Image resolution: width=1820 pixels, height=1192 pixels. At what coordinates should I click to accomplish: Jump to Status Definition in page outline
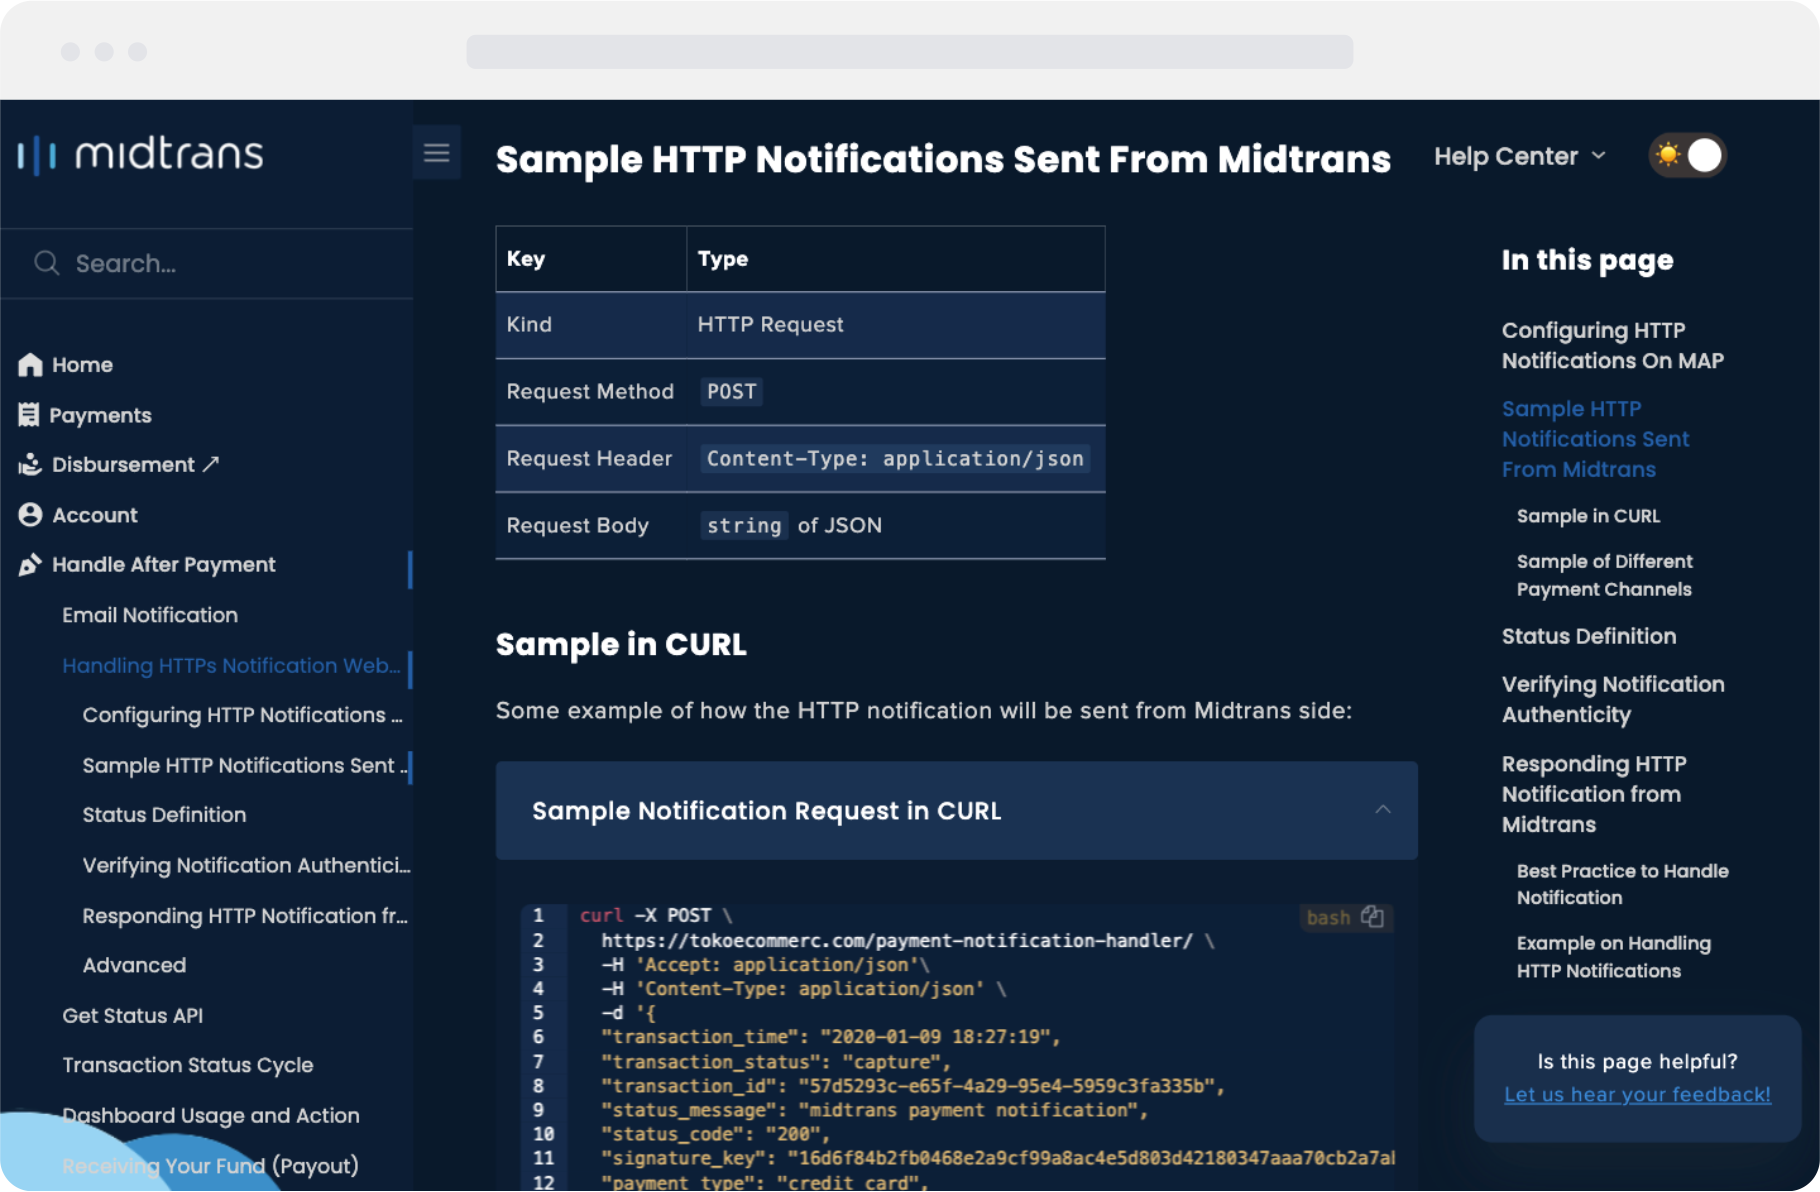pyautogui.click(x=1588, y=636)
